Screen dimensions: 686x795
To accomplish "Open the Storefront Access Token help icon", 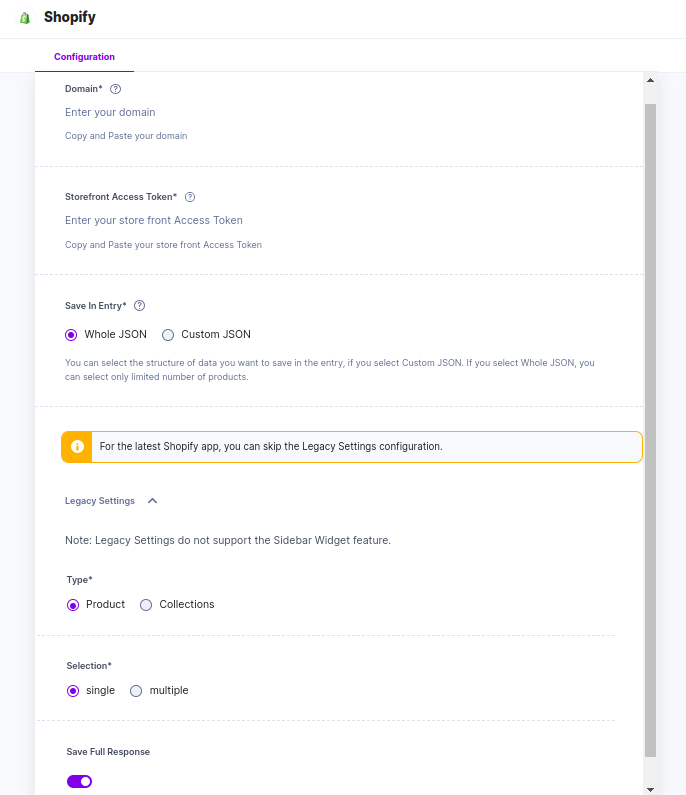I will [x=190, y=197].
